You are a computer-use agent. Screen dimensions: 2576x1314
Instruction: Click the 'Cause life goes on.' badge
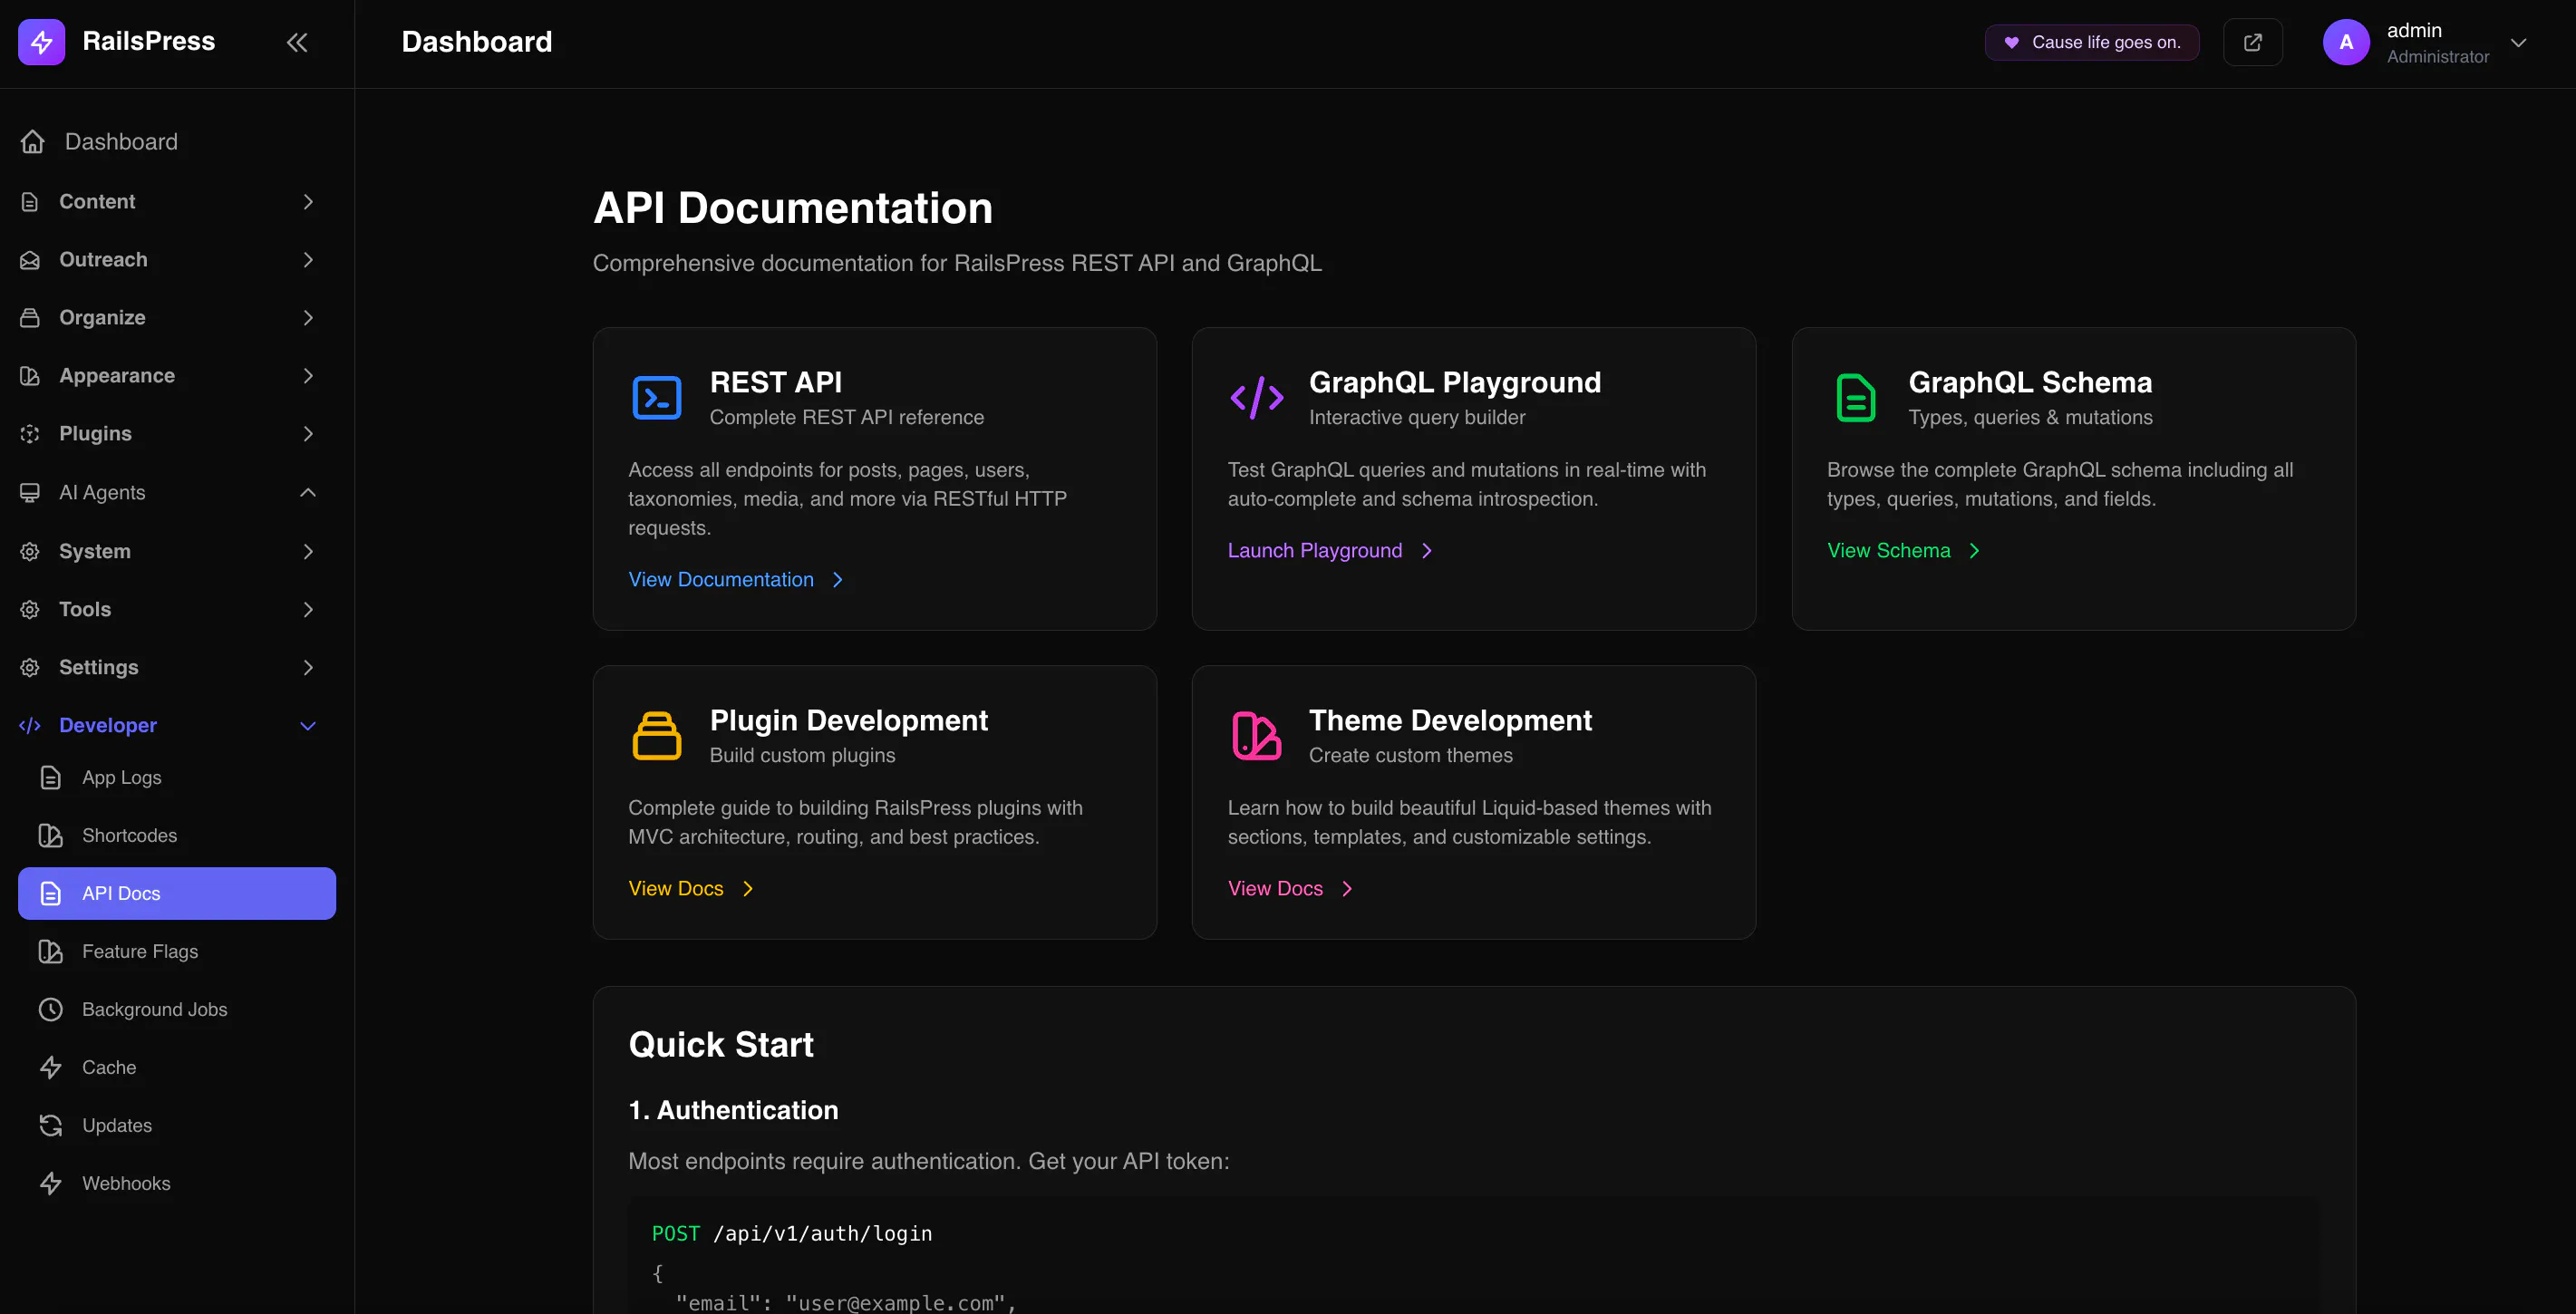click(2092, 42)
